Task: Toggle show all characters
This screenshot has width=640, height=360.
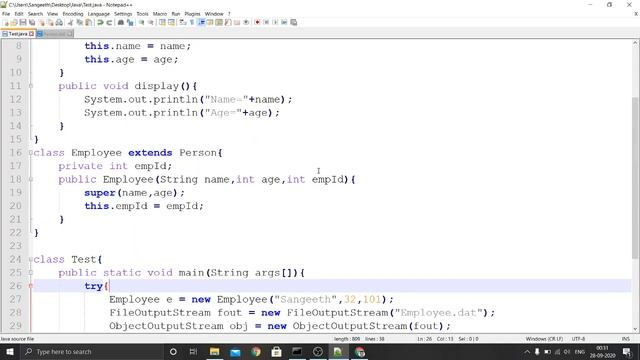Action: [x=192, y=22]
